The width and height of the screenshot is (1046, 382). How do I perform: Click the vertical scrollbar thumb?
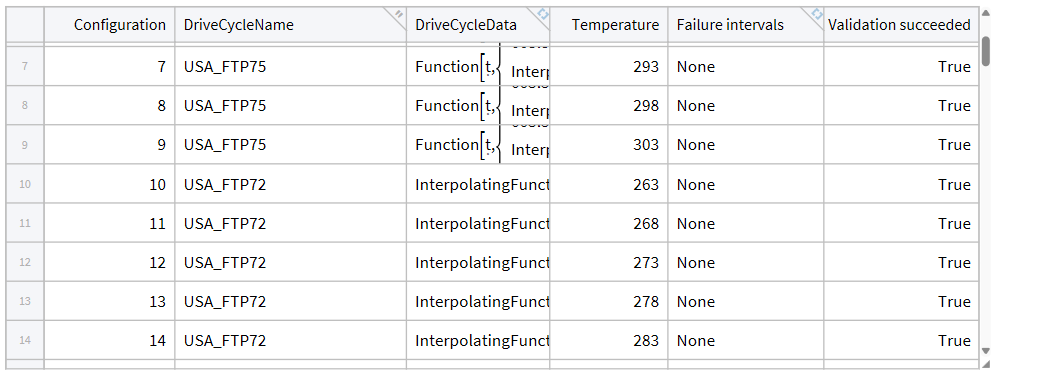click(x=986, y=51)
